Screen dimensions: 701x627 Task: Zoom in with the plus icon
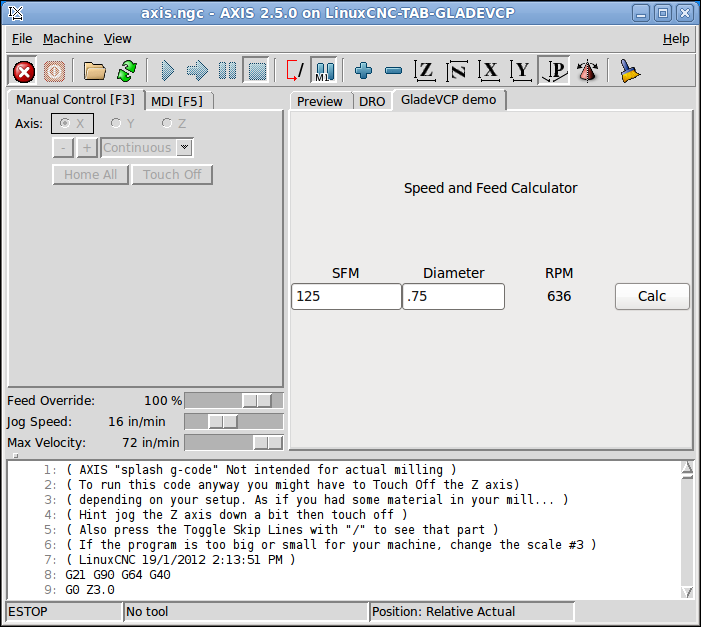coord(363,71)
